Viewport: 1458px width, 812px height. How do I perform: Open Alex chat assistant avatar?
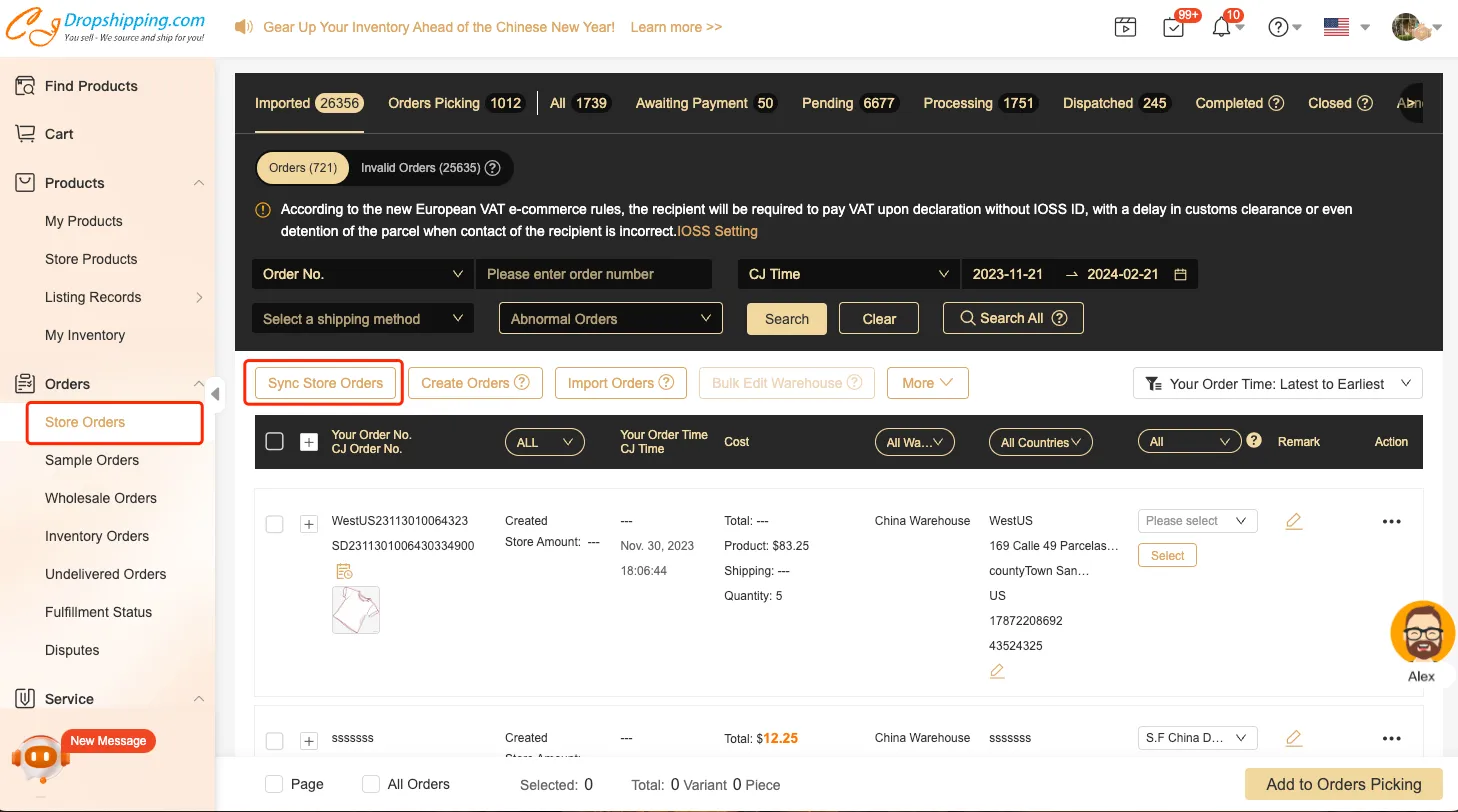click(1422, 633)
